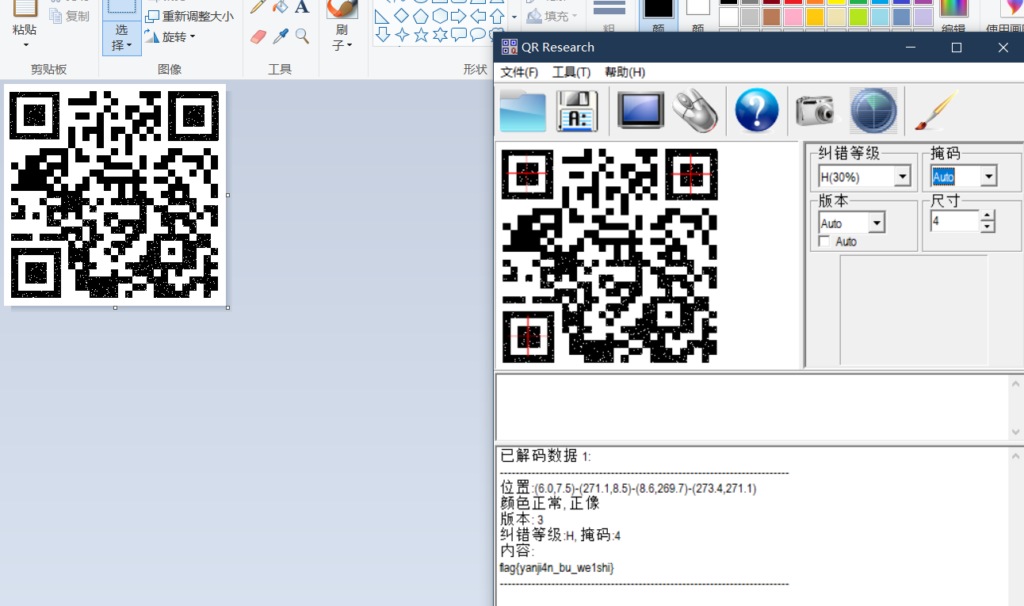Click the mouse icon in QR Research toolbar
This screenshot has width=1024, height=606.
click(x=695, y=111)
